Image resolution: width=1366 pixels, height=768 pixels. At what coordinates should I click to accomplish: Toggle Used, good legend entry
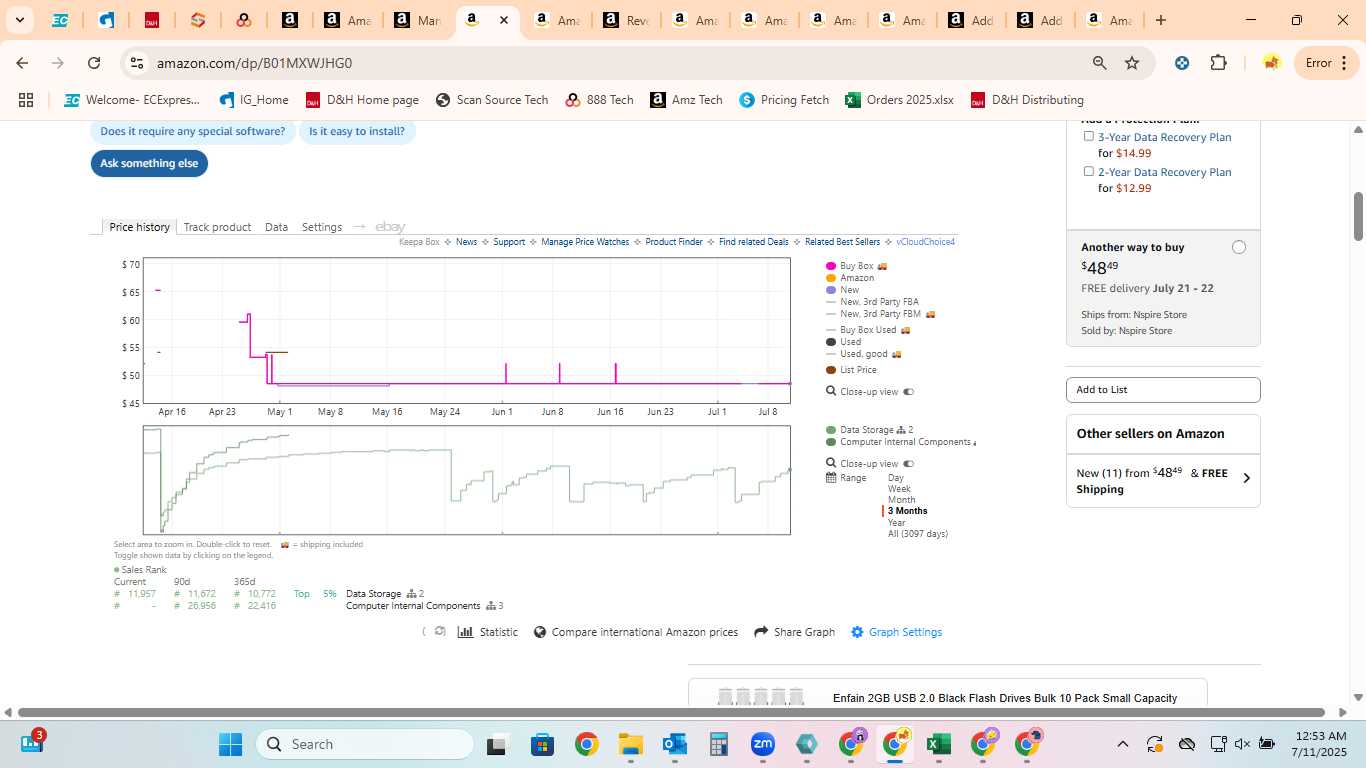[863, 354]
